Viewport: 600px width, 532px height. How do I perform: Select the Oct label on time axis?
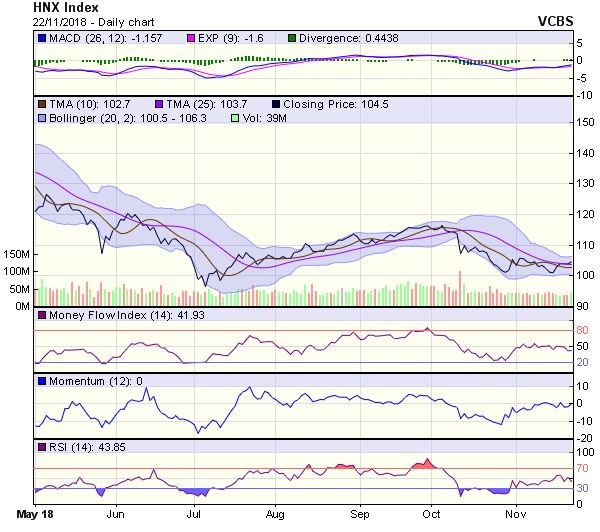pyautogui.click(x=433, y=513)
